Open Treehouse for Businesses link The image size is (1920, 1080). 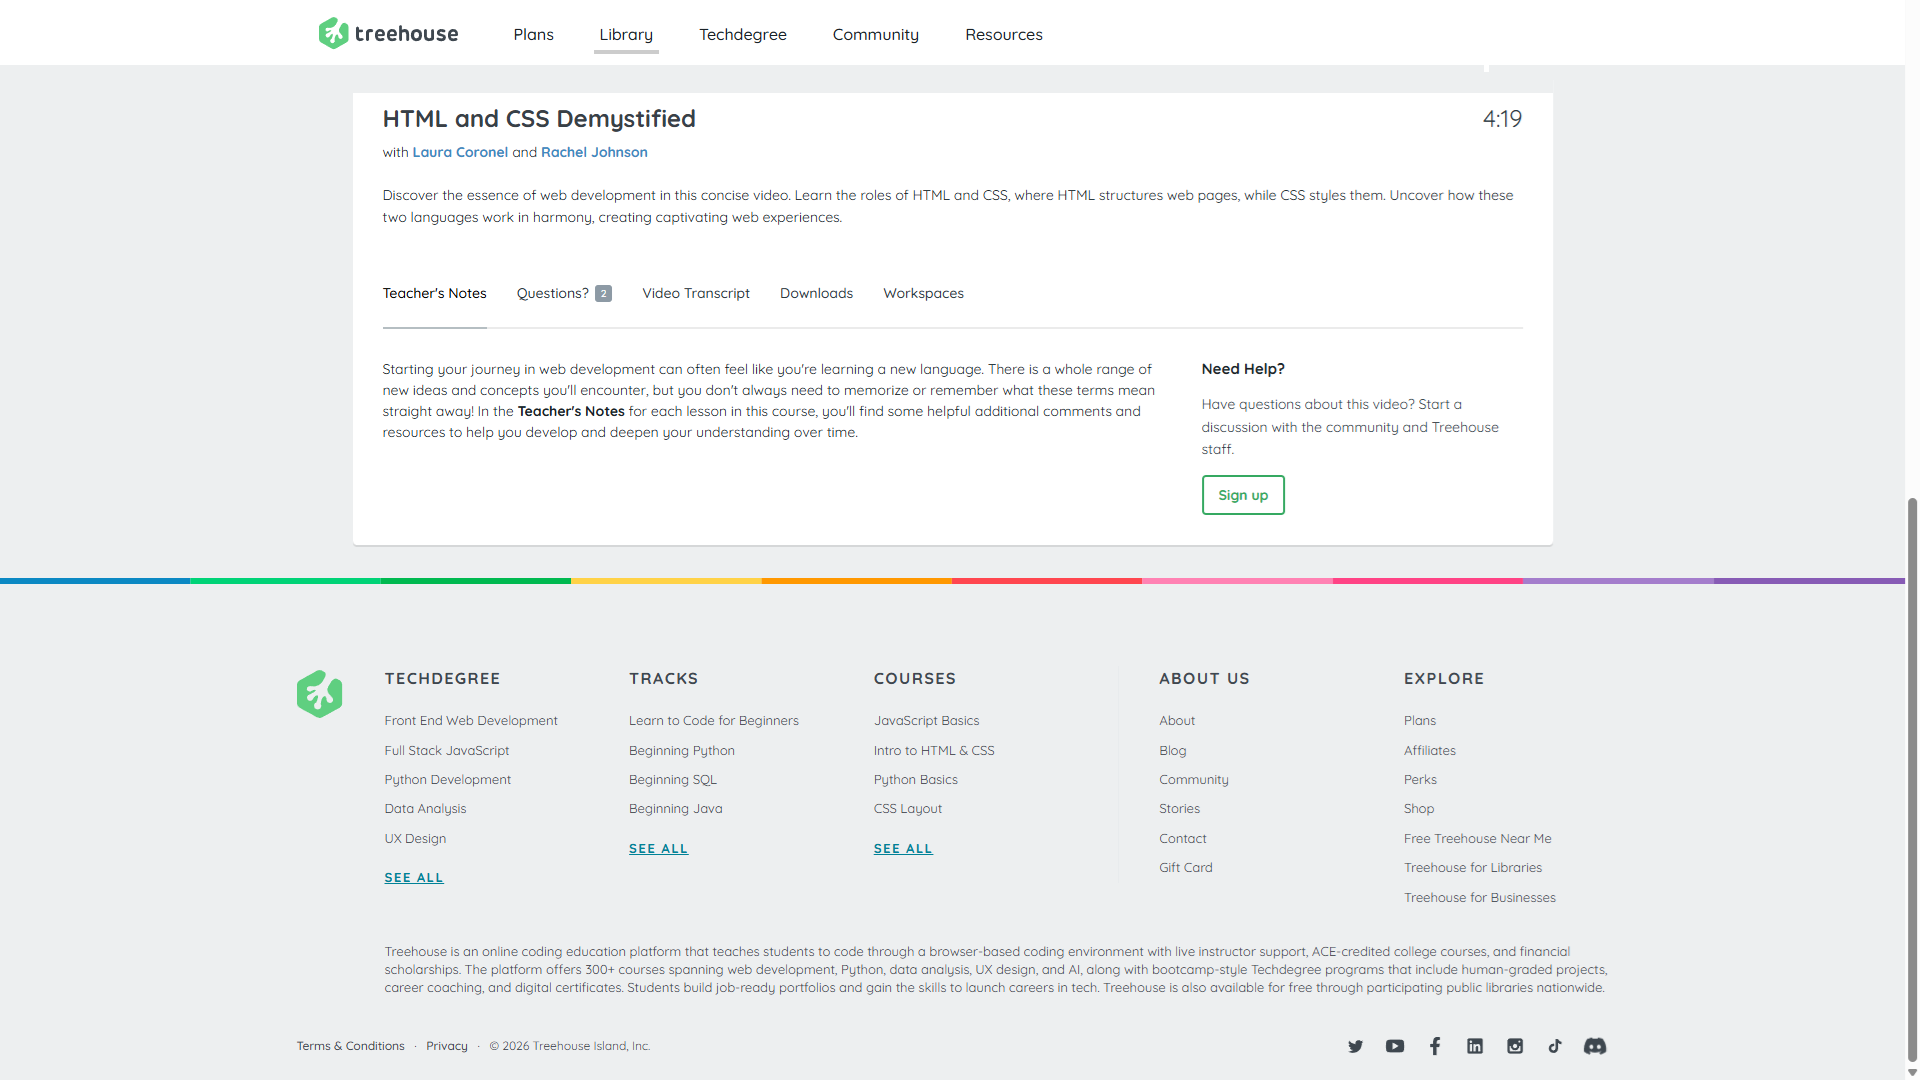(x=1480, y=897)
